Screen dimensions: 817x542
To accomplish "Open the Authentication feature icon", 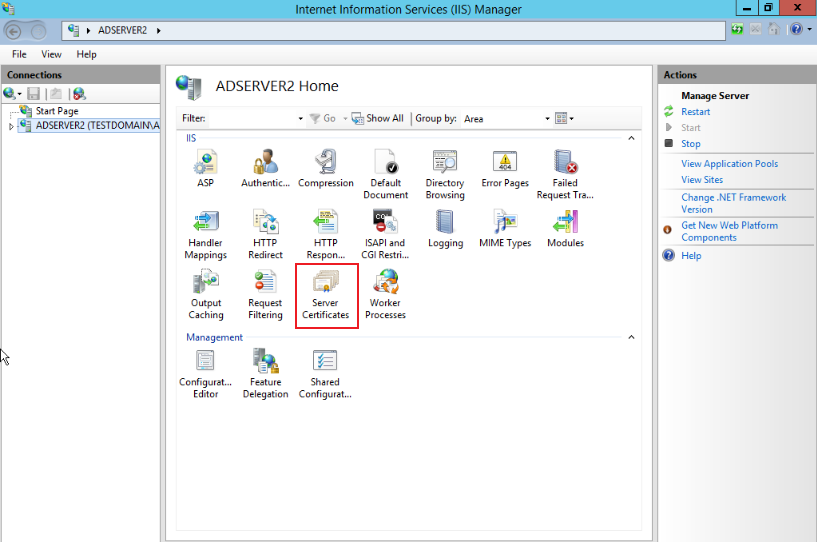I will 265,168.
